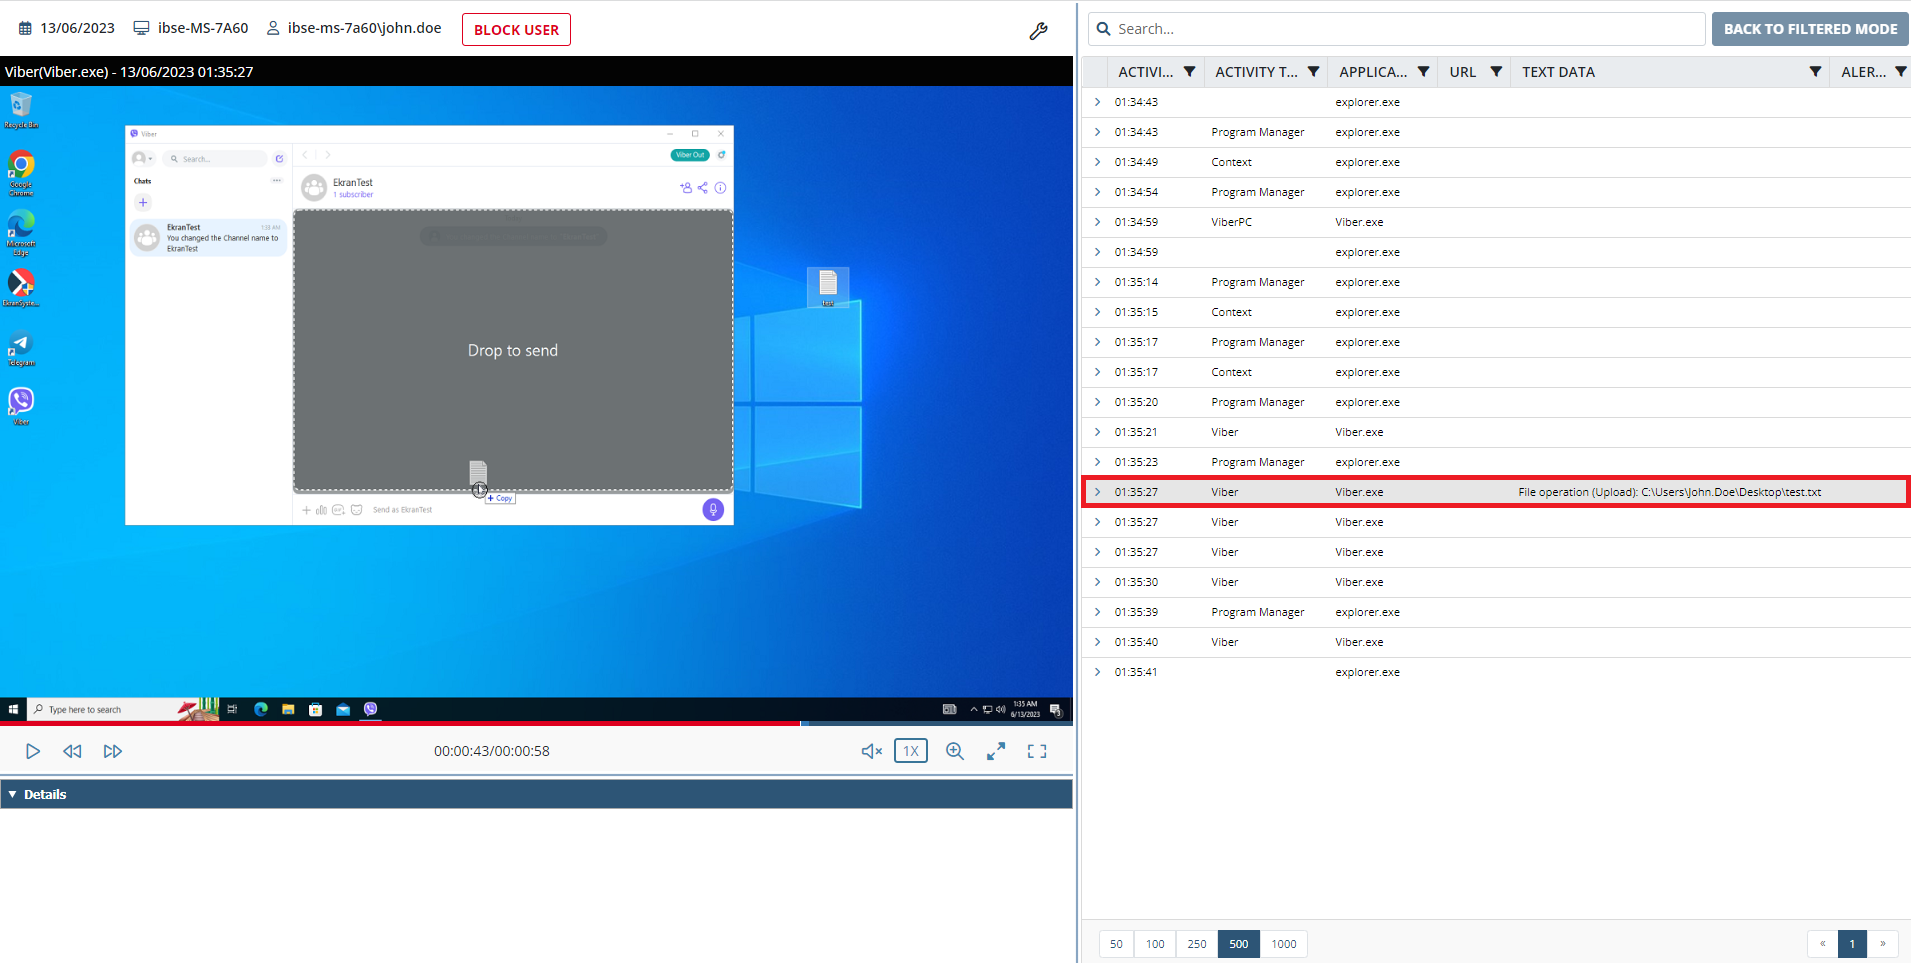Image resolution: width=1911 pixels, height=963 pixels.
Task: Enter full screen player mode
Action: coord(1037,751)
